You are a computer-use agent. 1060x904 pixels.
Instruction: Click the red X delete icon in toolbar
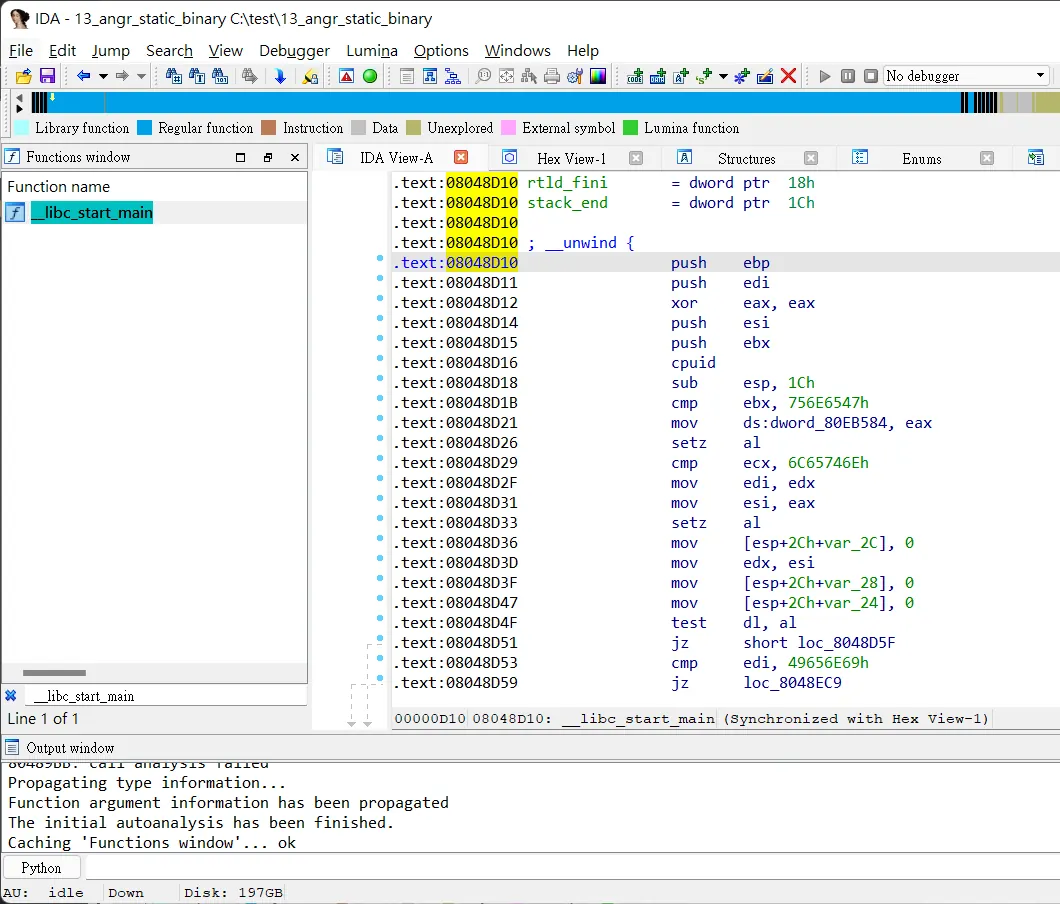click(788, 76)
